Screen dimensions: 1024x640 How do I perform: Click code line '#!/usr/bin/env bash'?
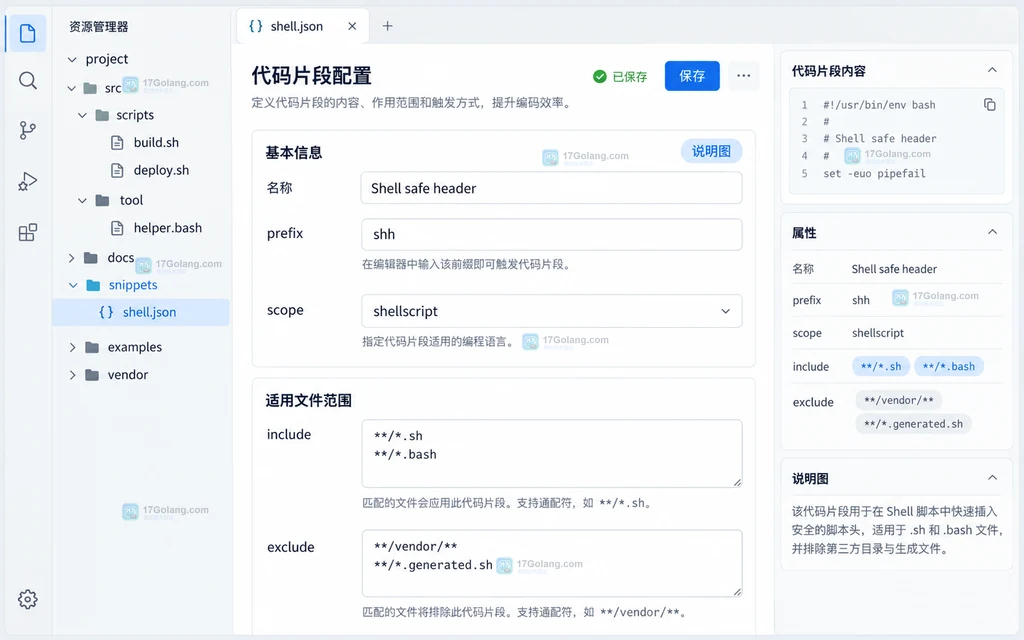tap(879, 105)
